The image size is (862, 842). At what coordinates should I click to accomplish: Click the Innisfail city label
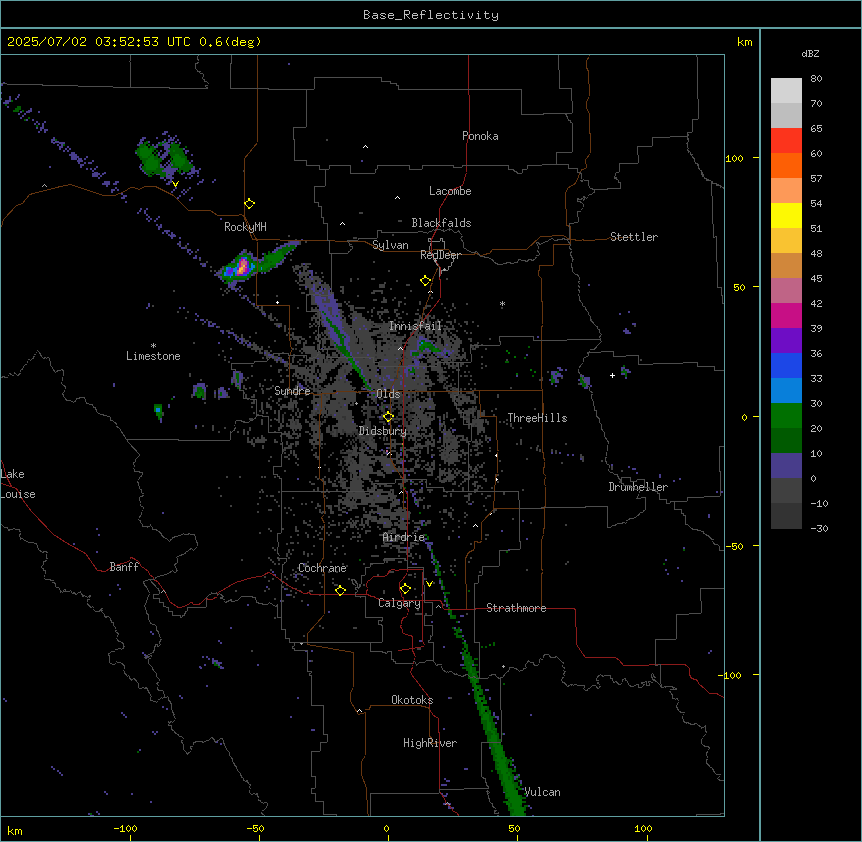coord(415,326)
